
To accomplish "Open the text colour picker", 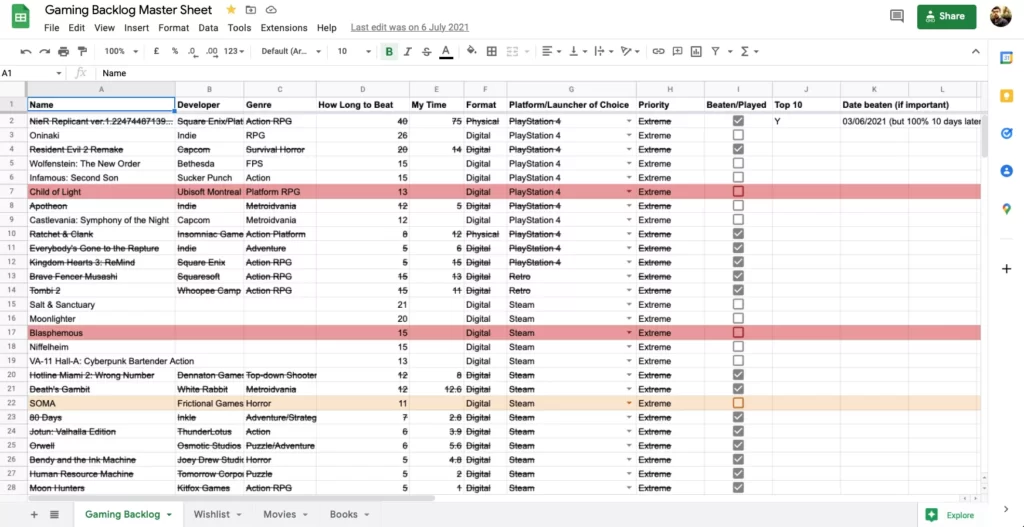I will pyautogui.click(x=446, y=51).
